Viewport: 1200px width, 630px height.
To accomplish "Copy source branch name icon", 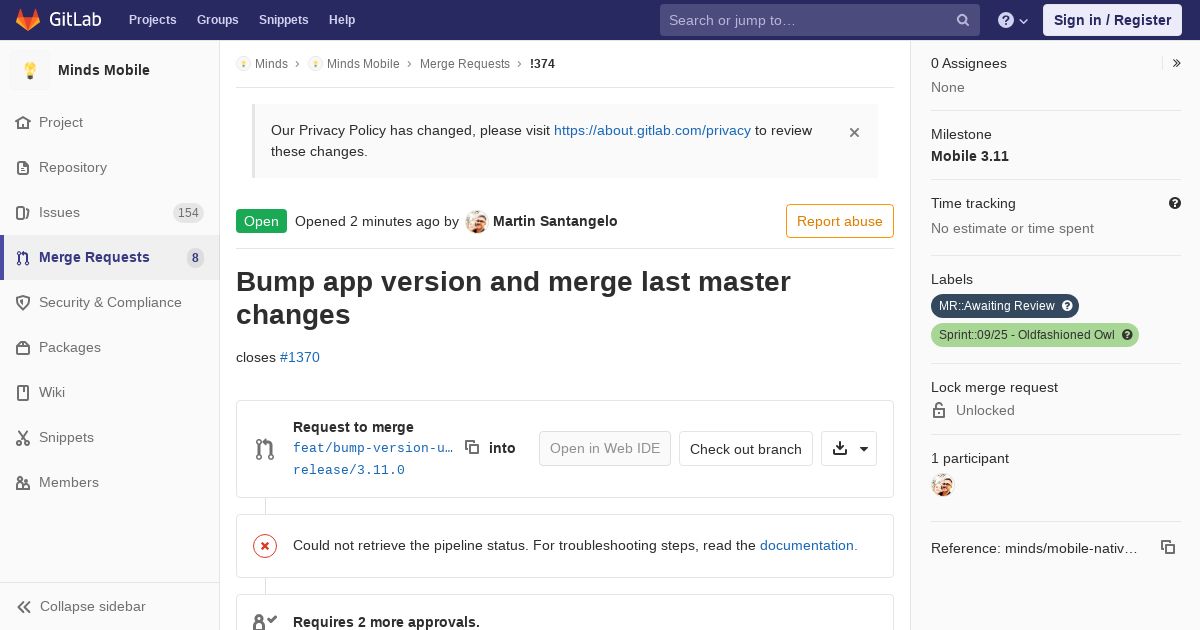I will click(x=472, y=447).
